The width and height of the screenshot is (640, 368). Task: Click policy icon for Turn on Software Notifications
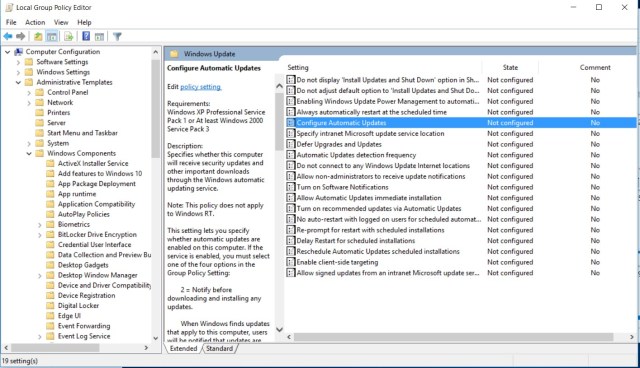coord(291,187)
